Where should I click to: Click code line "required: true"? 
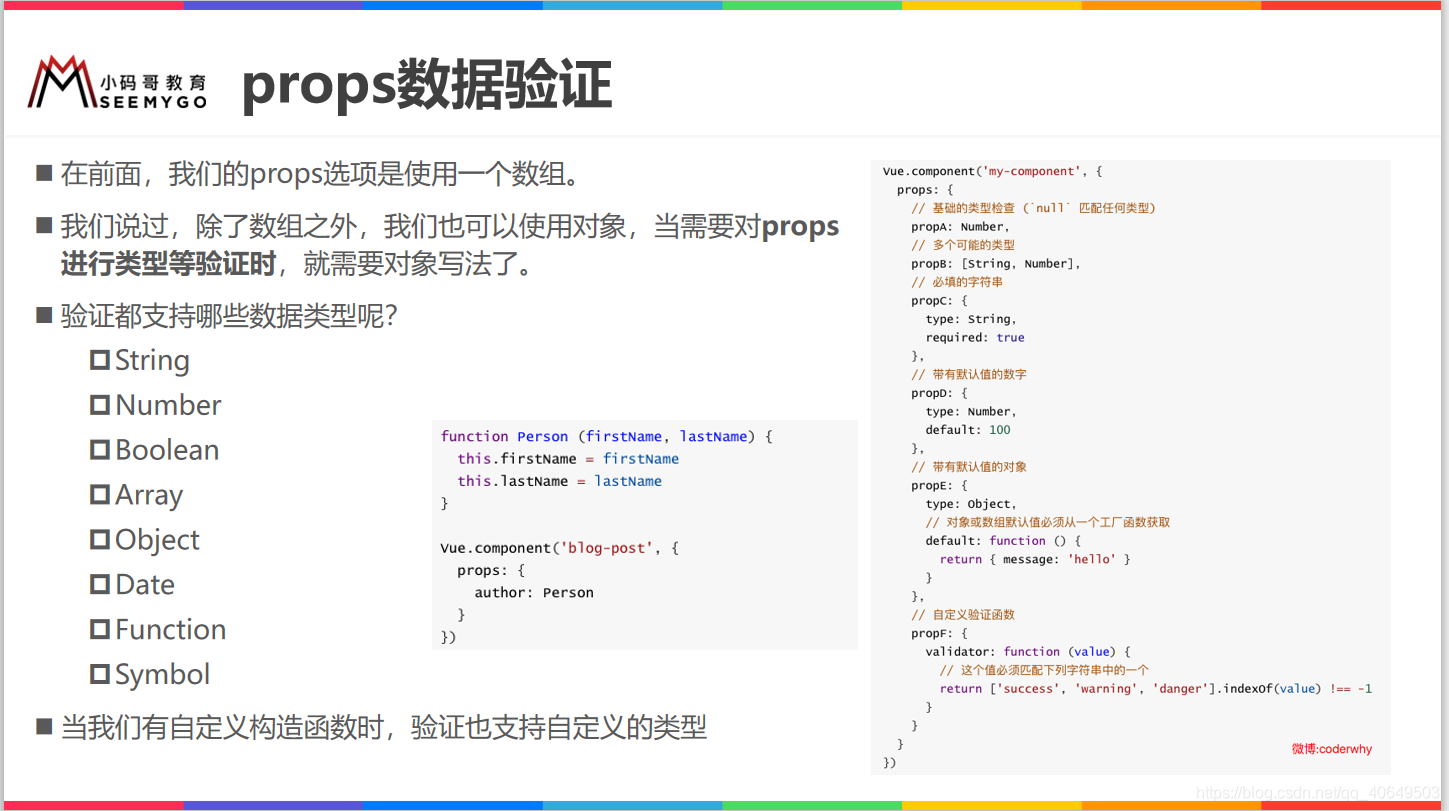(975, 338)
